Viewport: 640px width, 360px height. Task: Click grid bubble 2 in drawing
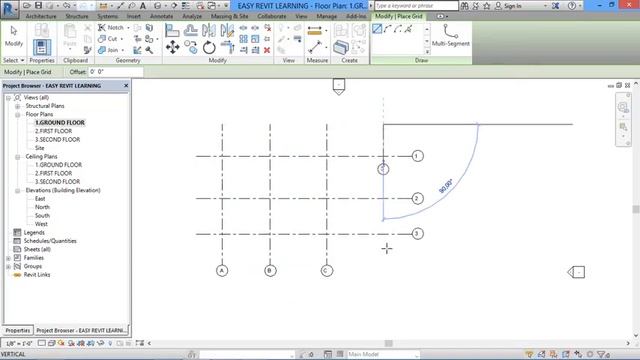tap(417, 199)
